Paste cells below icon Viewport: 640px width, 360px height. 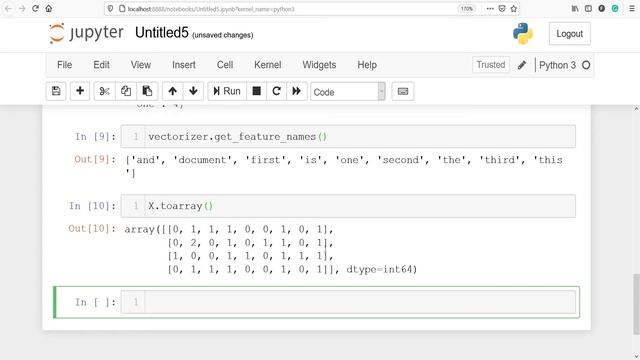(x=147, y=91)
